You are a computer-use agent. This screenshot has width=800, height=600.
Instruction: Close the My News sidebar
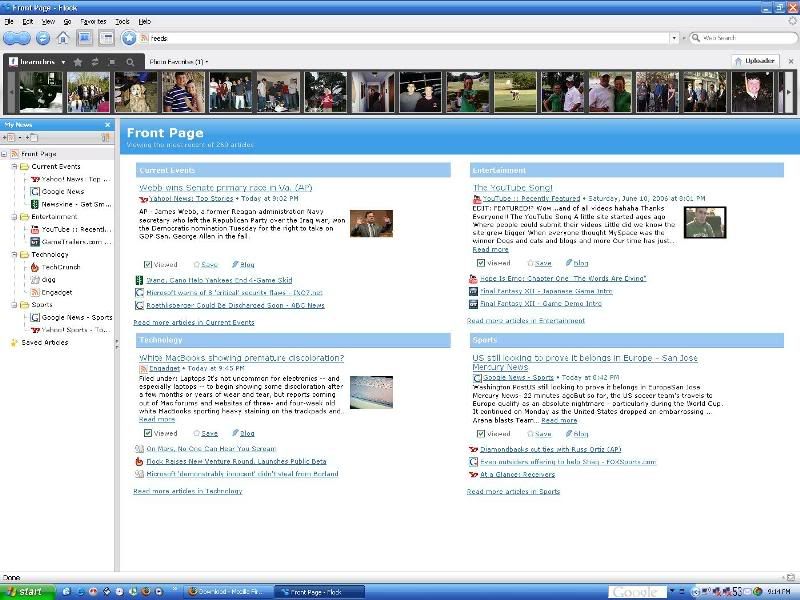click(108, 125)
